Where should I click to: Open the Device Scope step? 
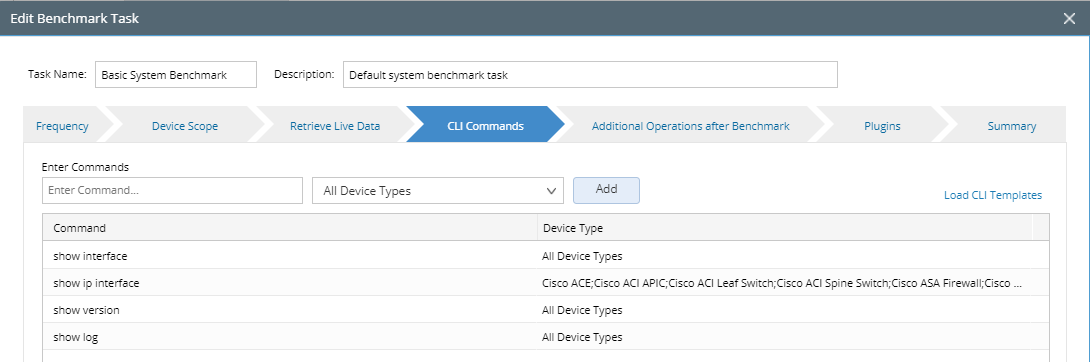pyautogui.click(x=185, y=126)
